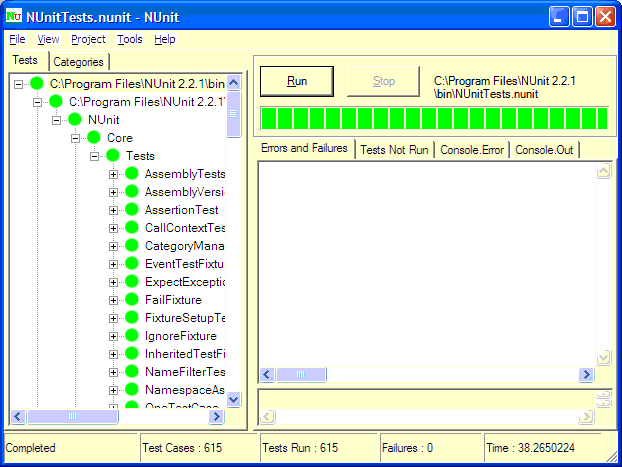Click the NUnitTests.nunit file path label
Image resolution: width=622 pixels, height=467 pixels.
click(x=505, y=87)
